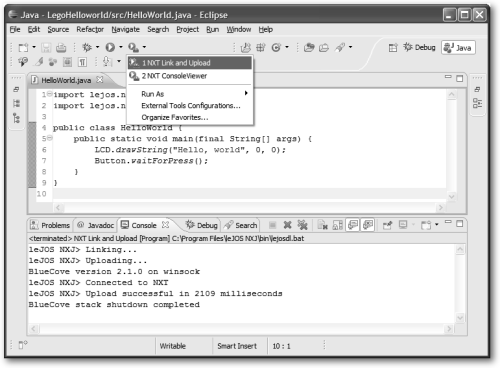
Task: Click the Print toolbar icon
Action: click(61, 48)
